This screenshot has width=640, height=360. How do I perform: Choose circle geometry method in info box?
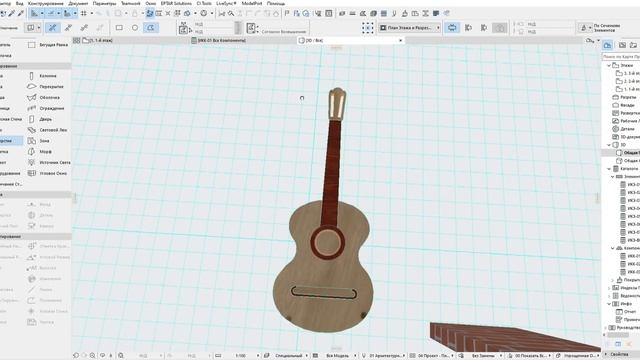(135, 28)
